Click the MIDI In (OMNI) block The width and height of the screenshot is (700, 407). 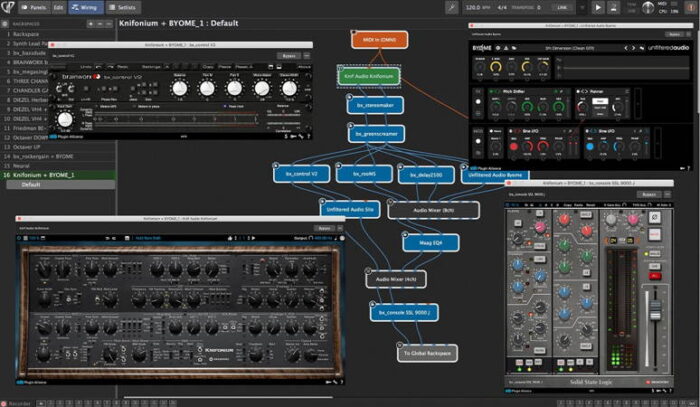[374, 40]
